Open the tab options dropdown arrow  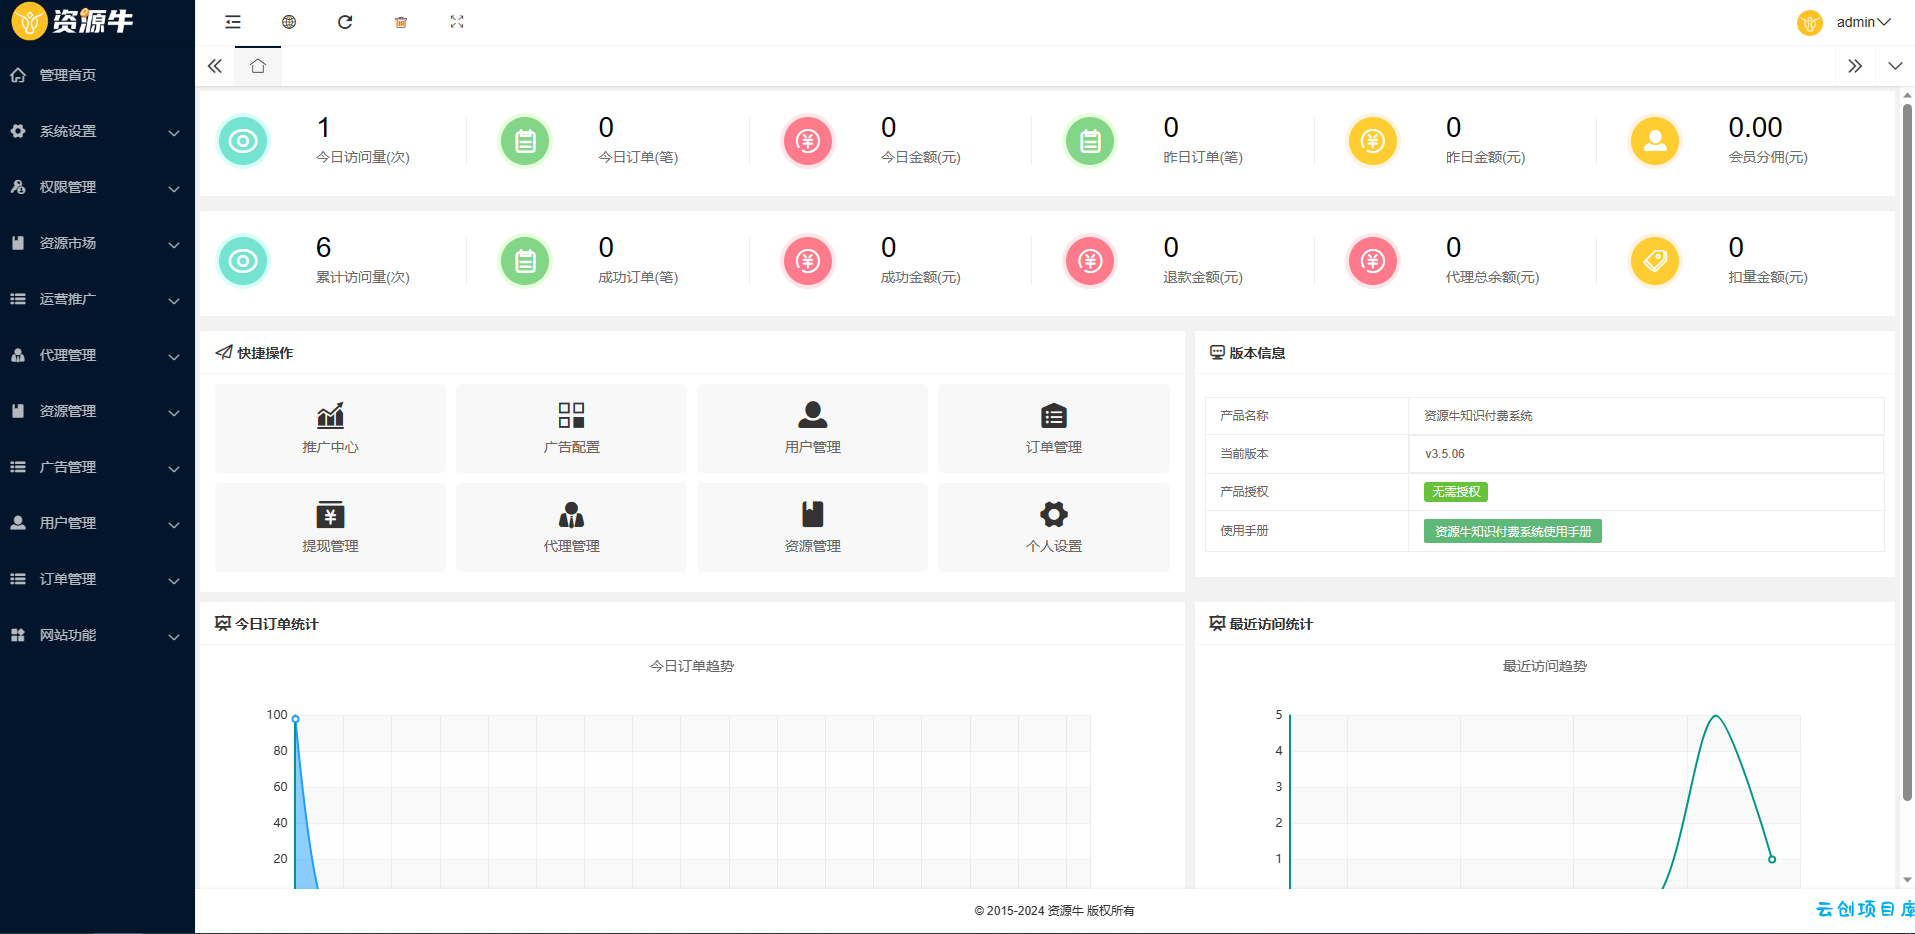(1895, 66)
